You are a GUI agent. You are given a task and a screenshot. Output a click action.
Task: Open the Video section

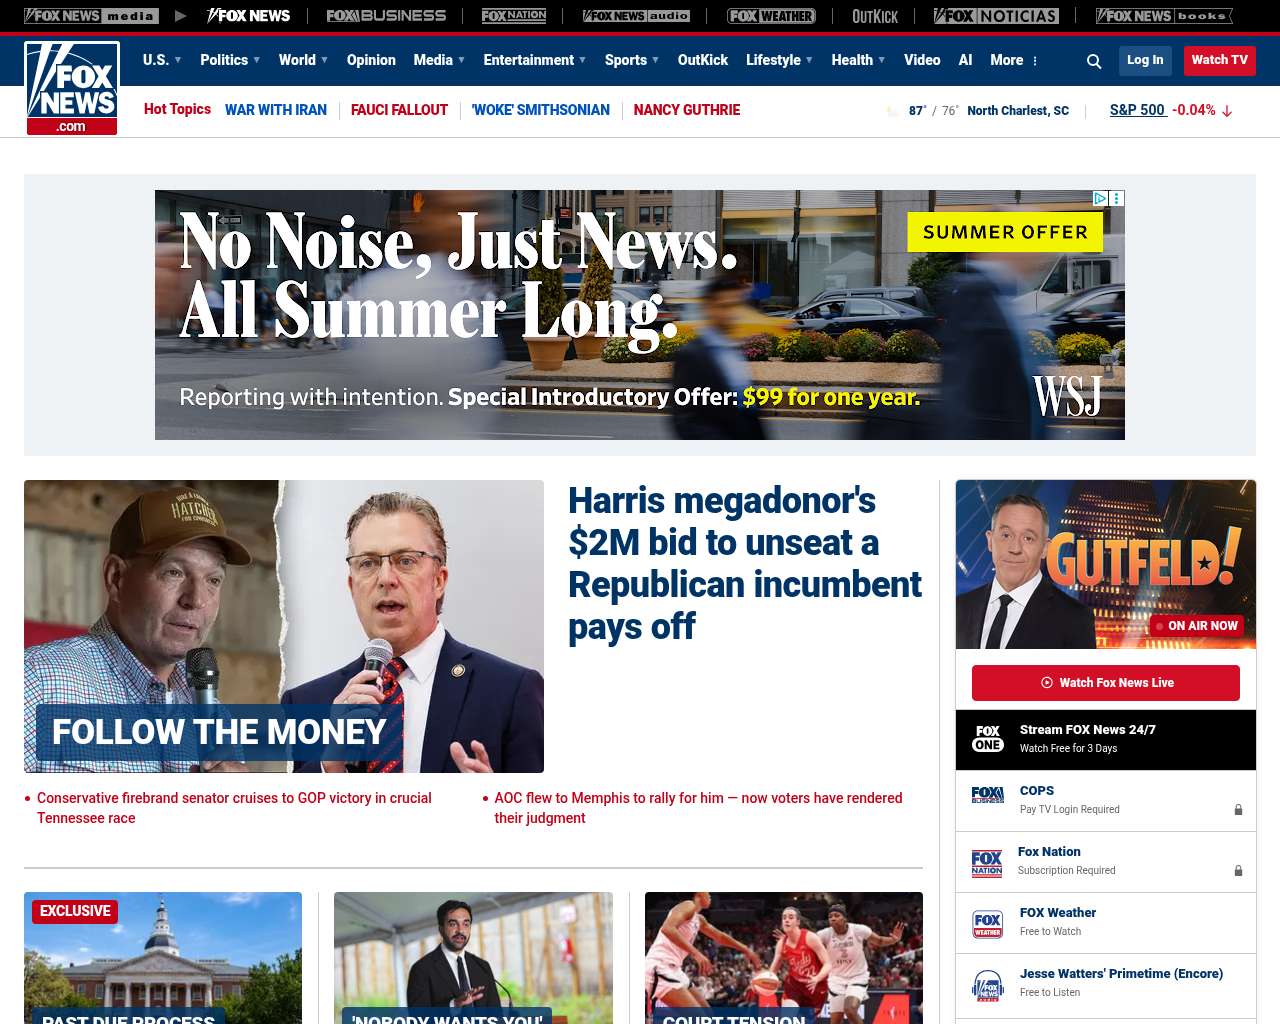pyautogui.click(x=922, y=60)
